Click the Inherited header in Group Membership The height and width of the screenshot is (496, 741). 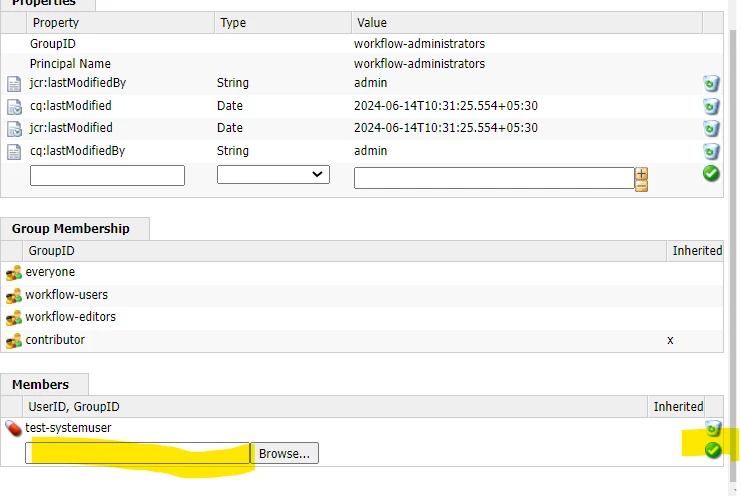(x=695, y=251)
